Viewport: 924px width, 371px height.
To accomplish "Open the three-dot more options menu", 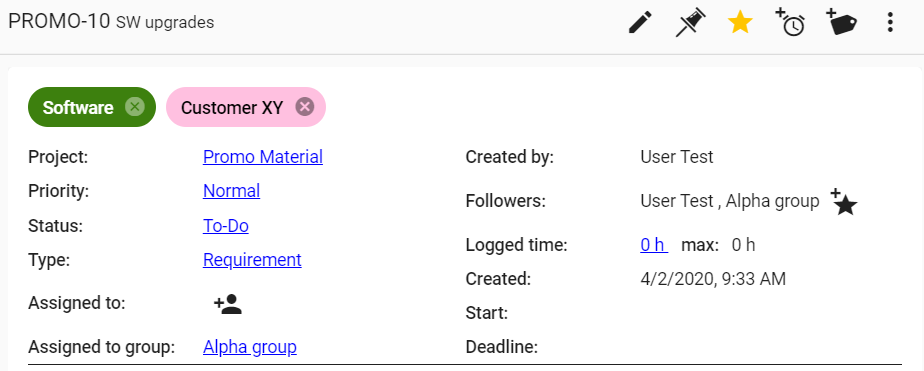I will click(890, 23).
